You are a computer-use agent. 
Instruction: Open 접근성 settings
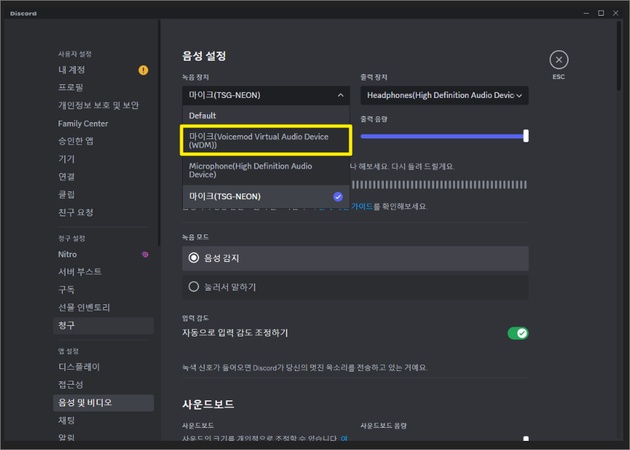71,385
